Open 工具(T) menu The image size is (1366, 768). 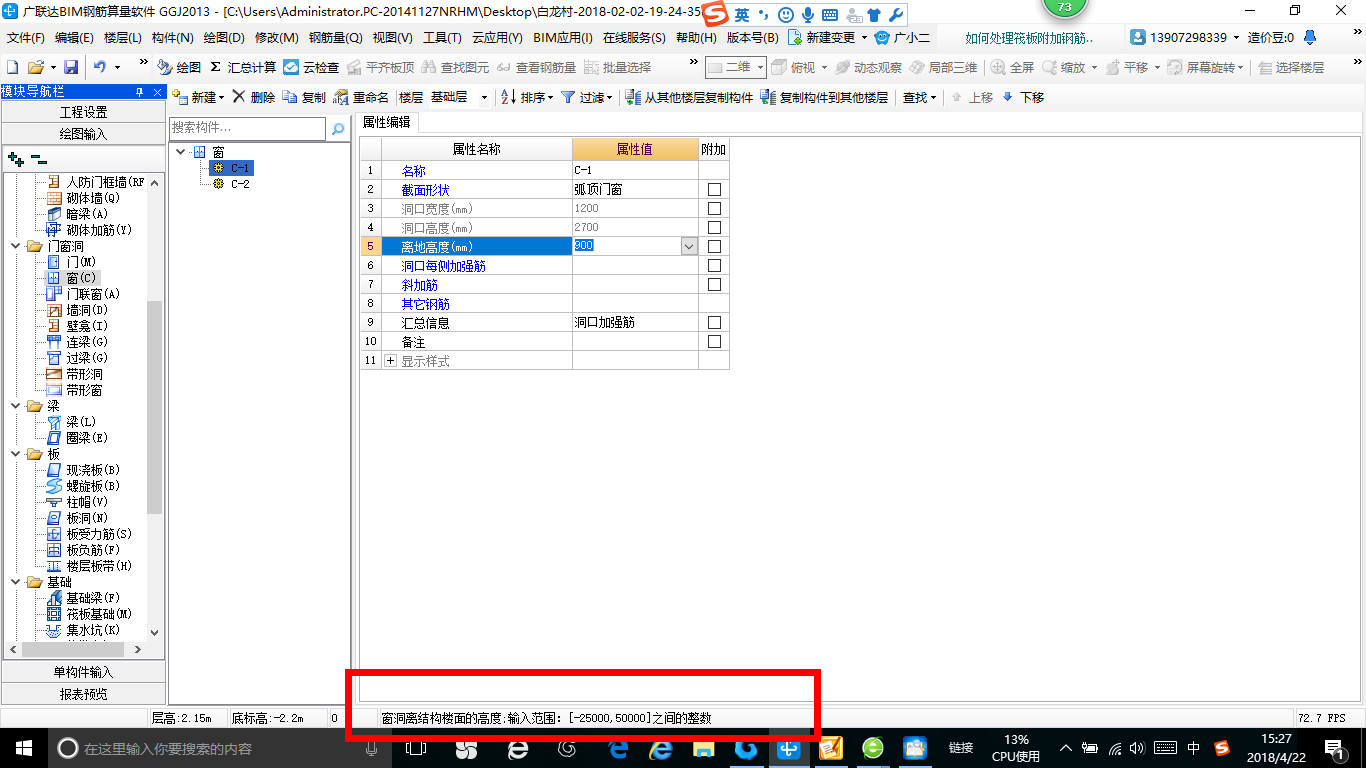[x=442, y=37]
